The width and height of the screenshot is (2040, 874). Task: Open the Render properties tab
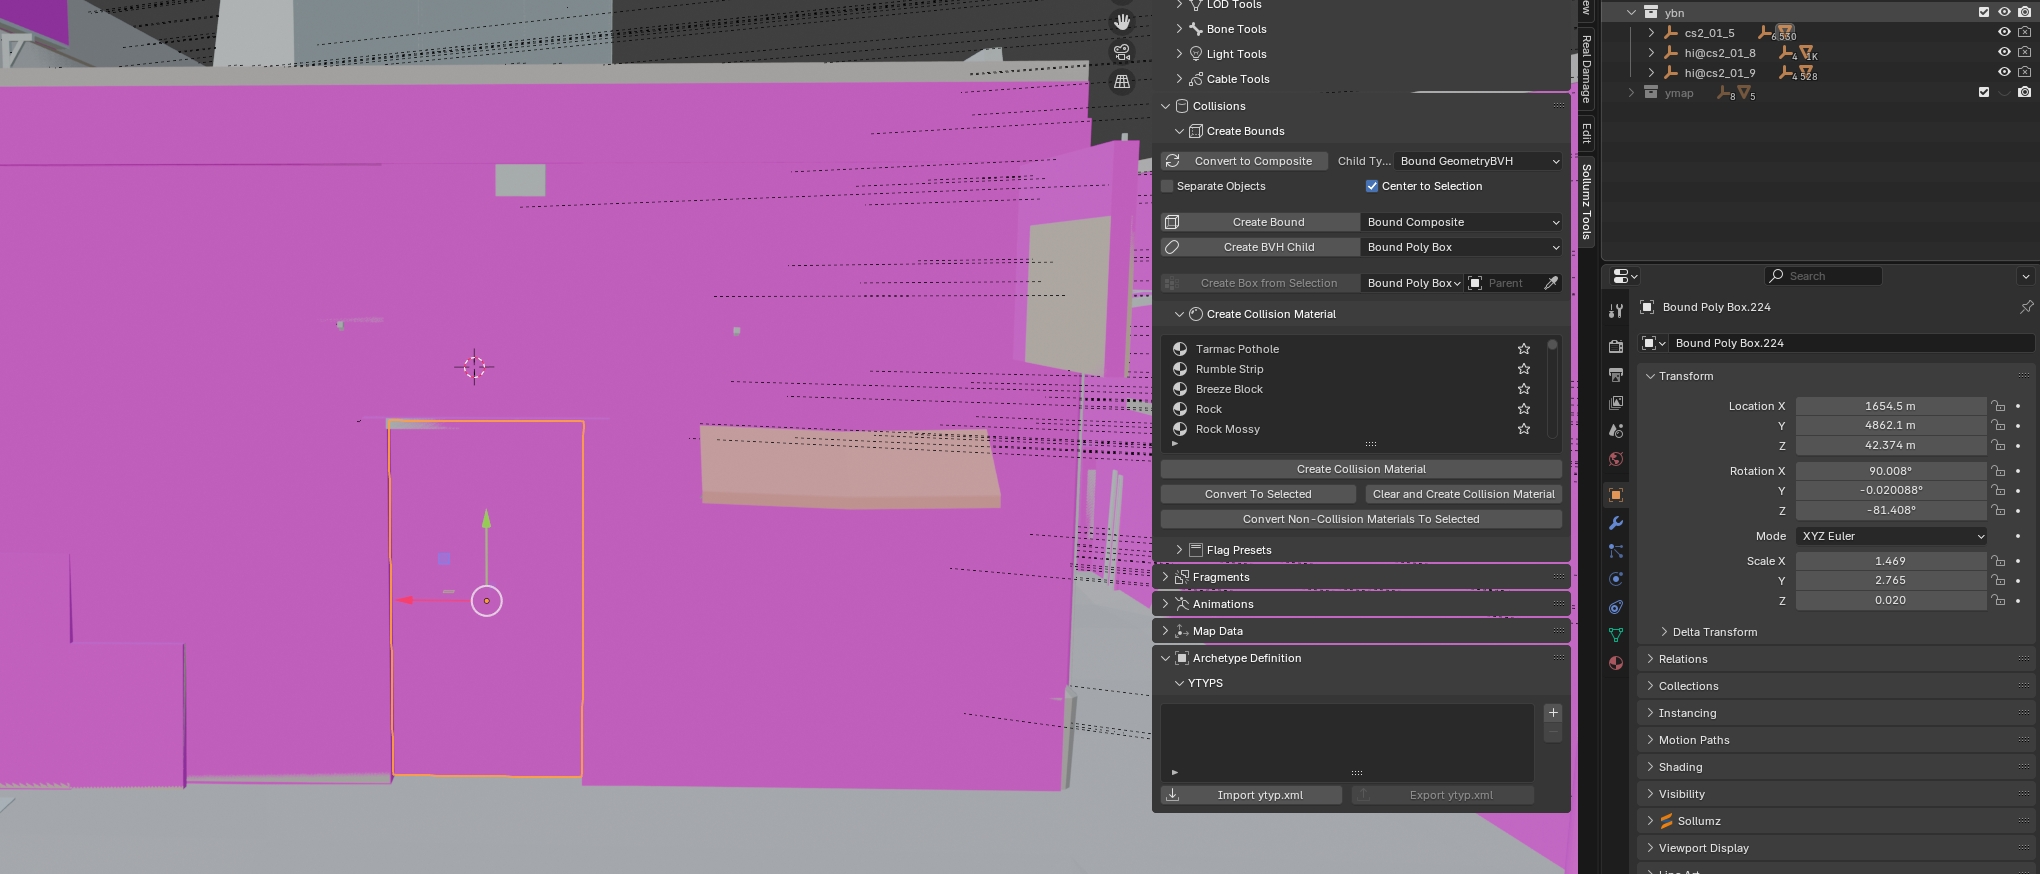[1615, 346]
